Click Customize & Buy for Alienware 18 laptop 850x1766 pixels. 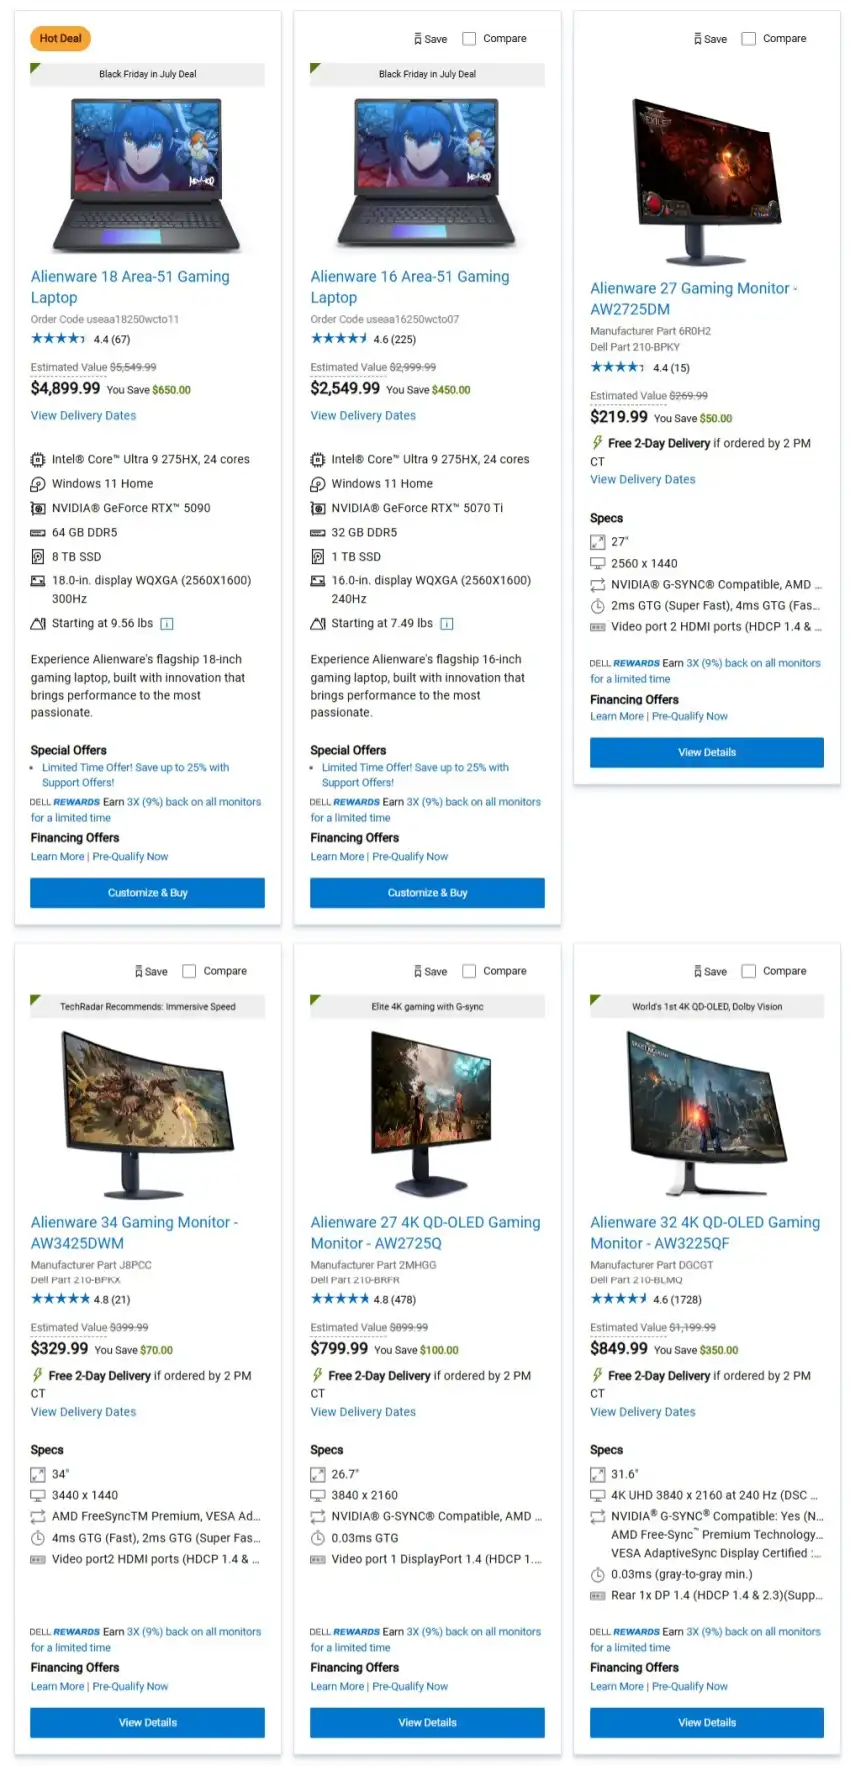coord(147,893)
